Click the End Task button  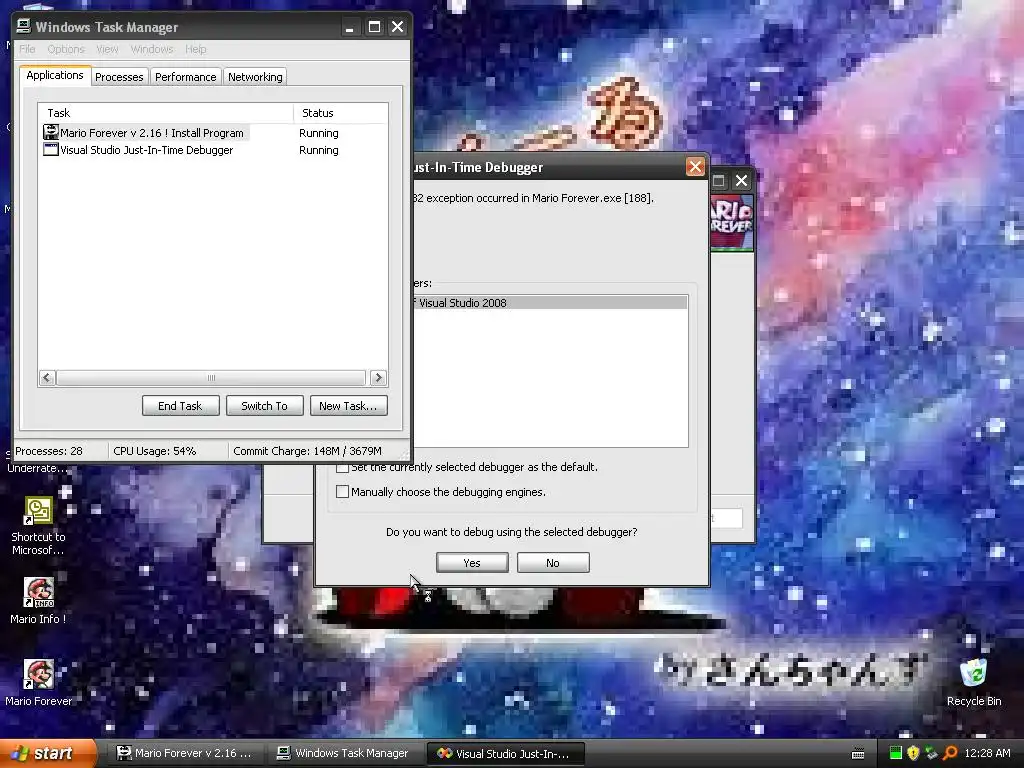[180, 406]
